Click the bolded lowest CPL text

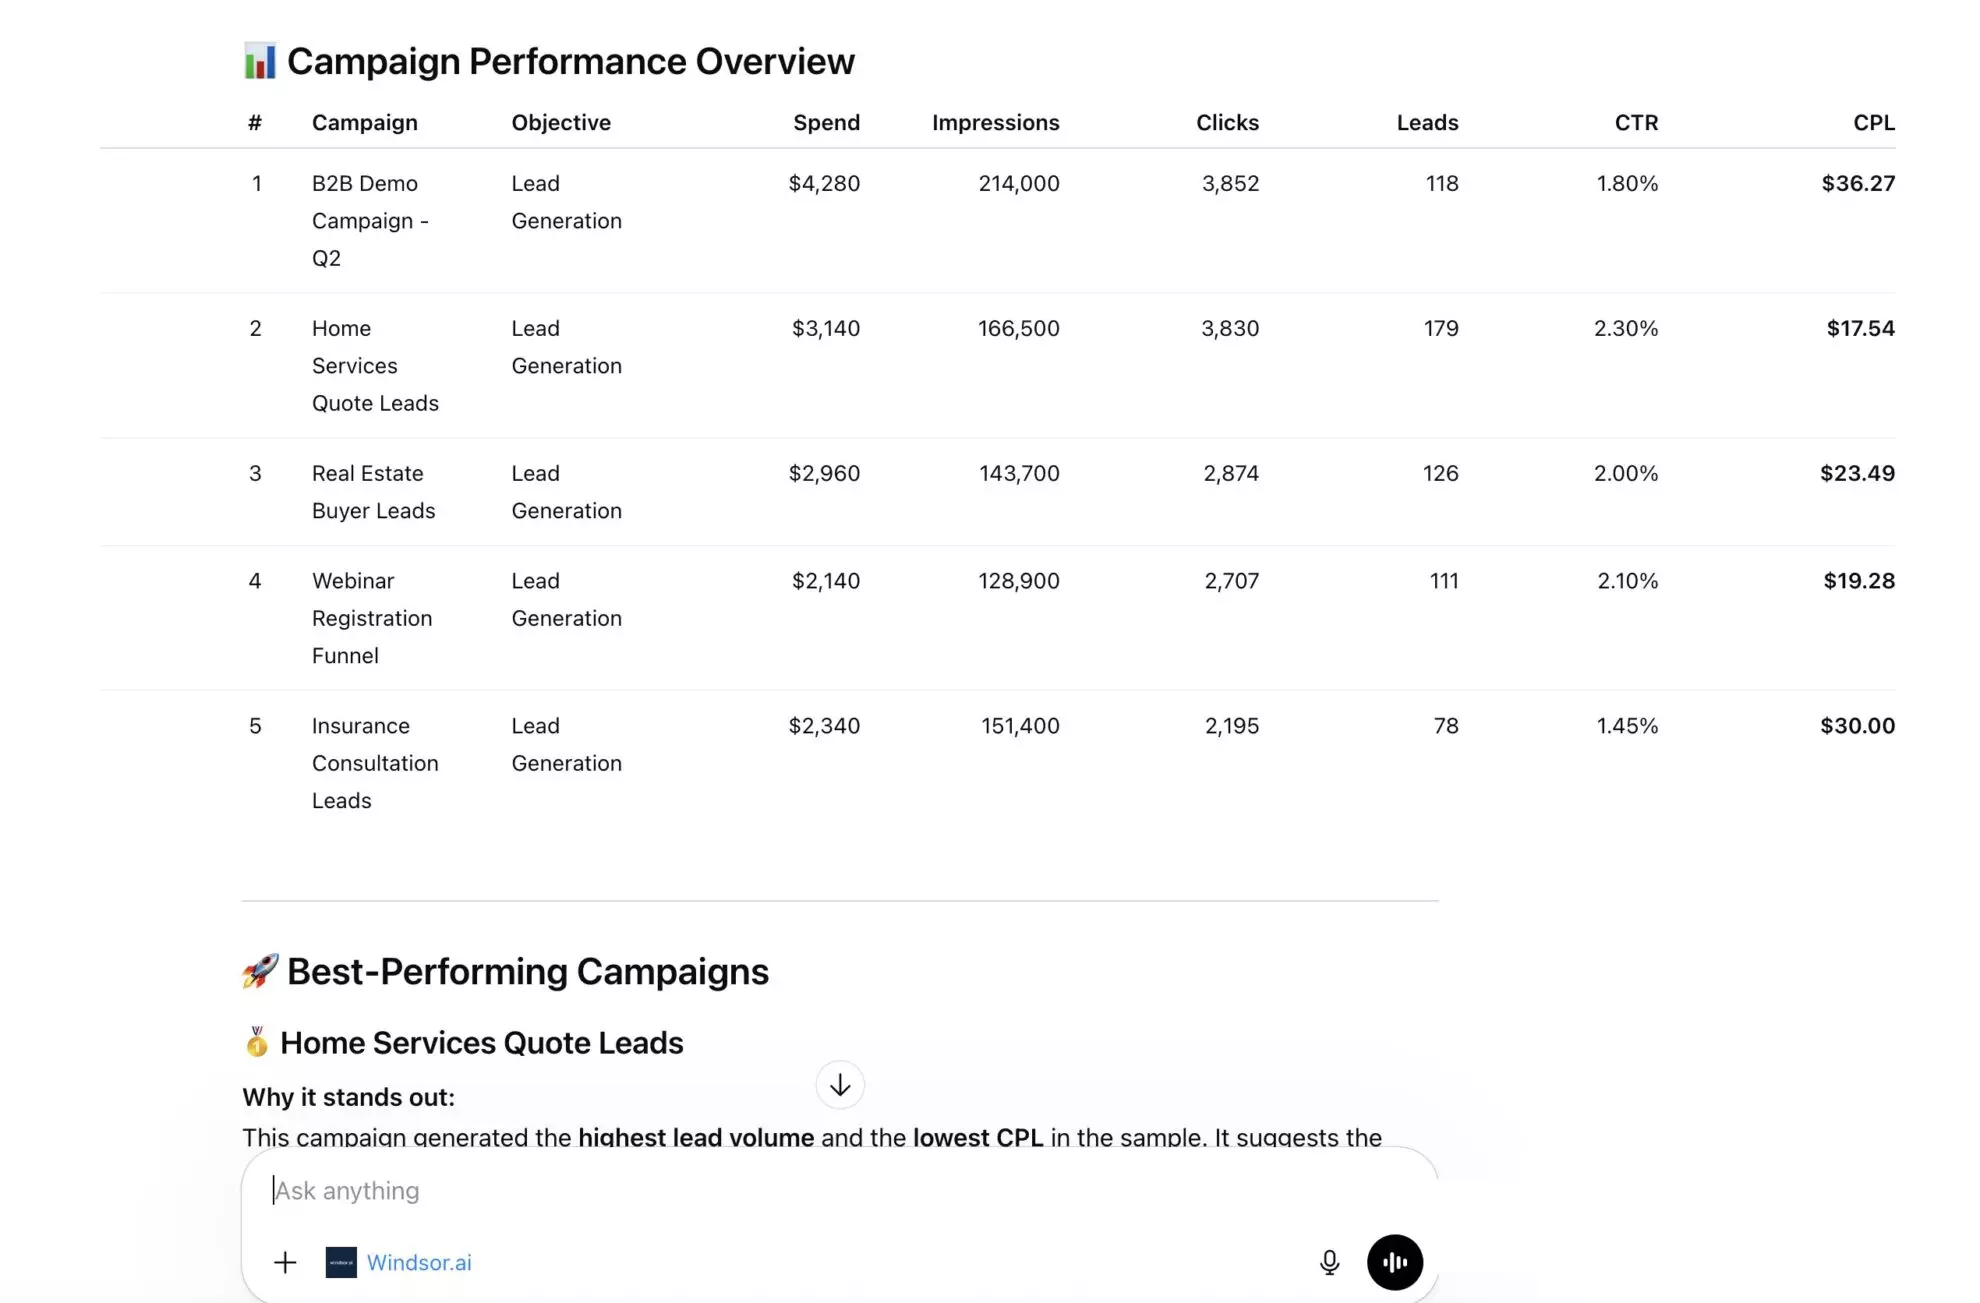[x=977, y=1138]
